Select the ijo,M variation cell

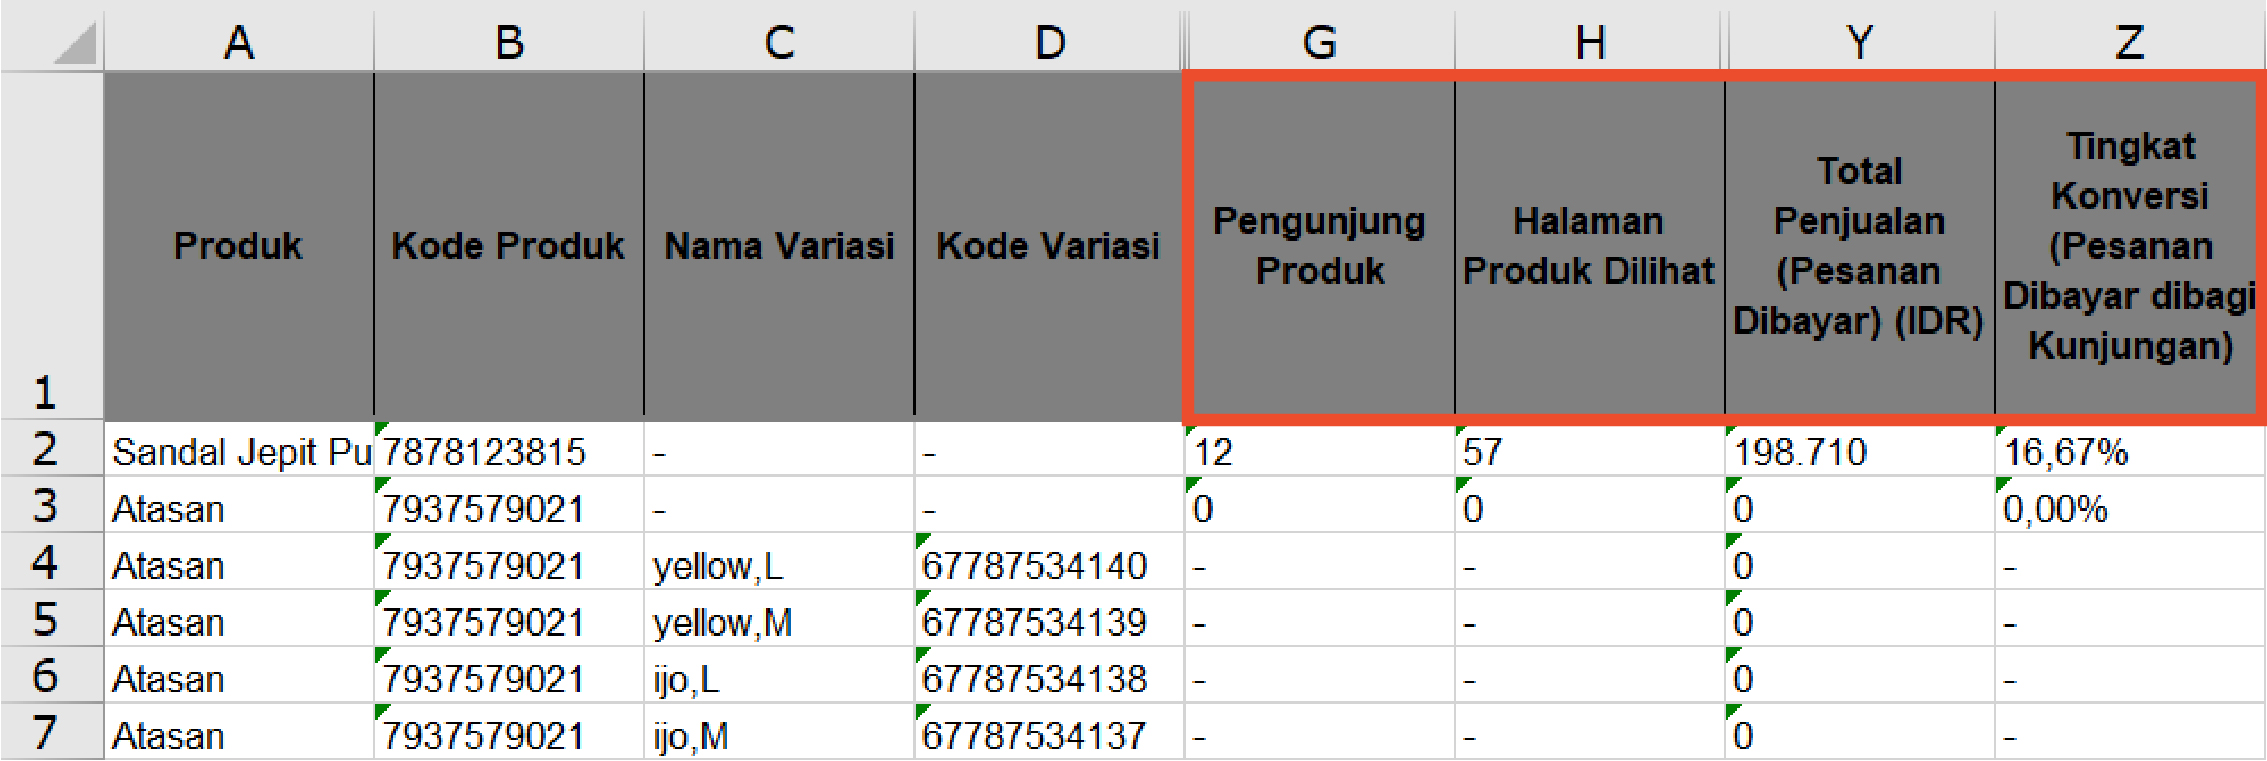point(779,736)
